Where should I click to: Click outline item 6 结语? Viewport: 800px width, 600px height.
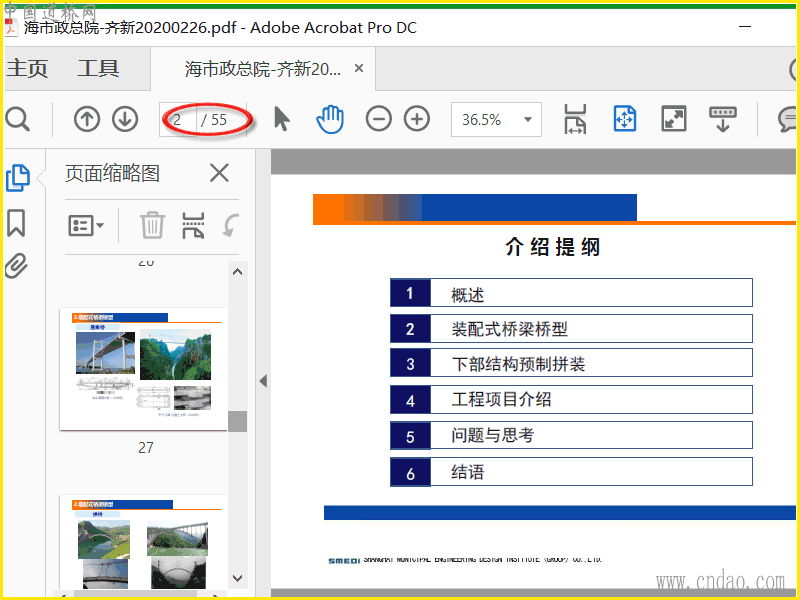[x=571, y=472]
